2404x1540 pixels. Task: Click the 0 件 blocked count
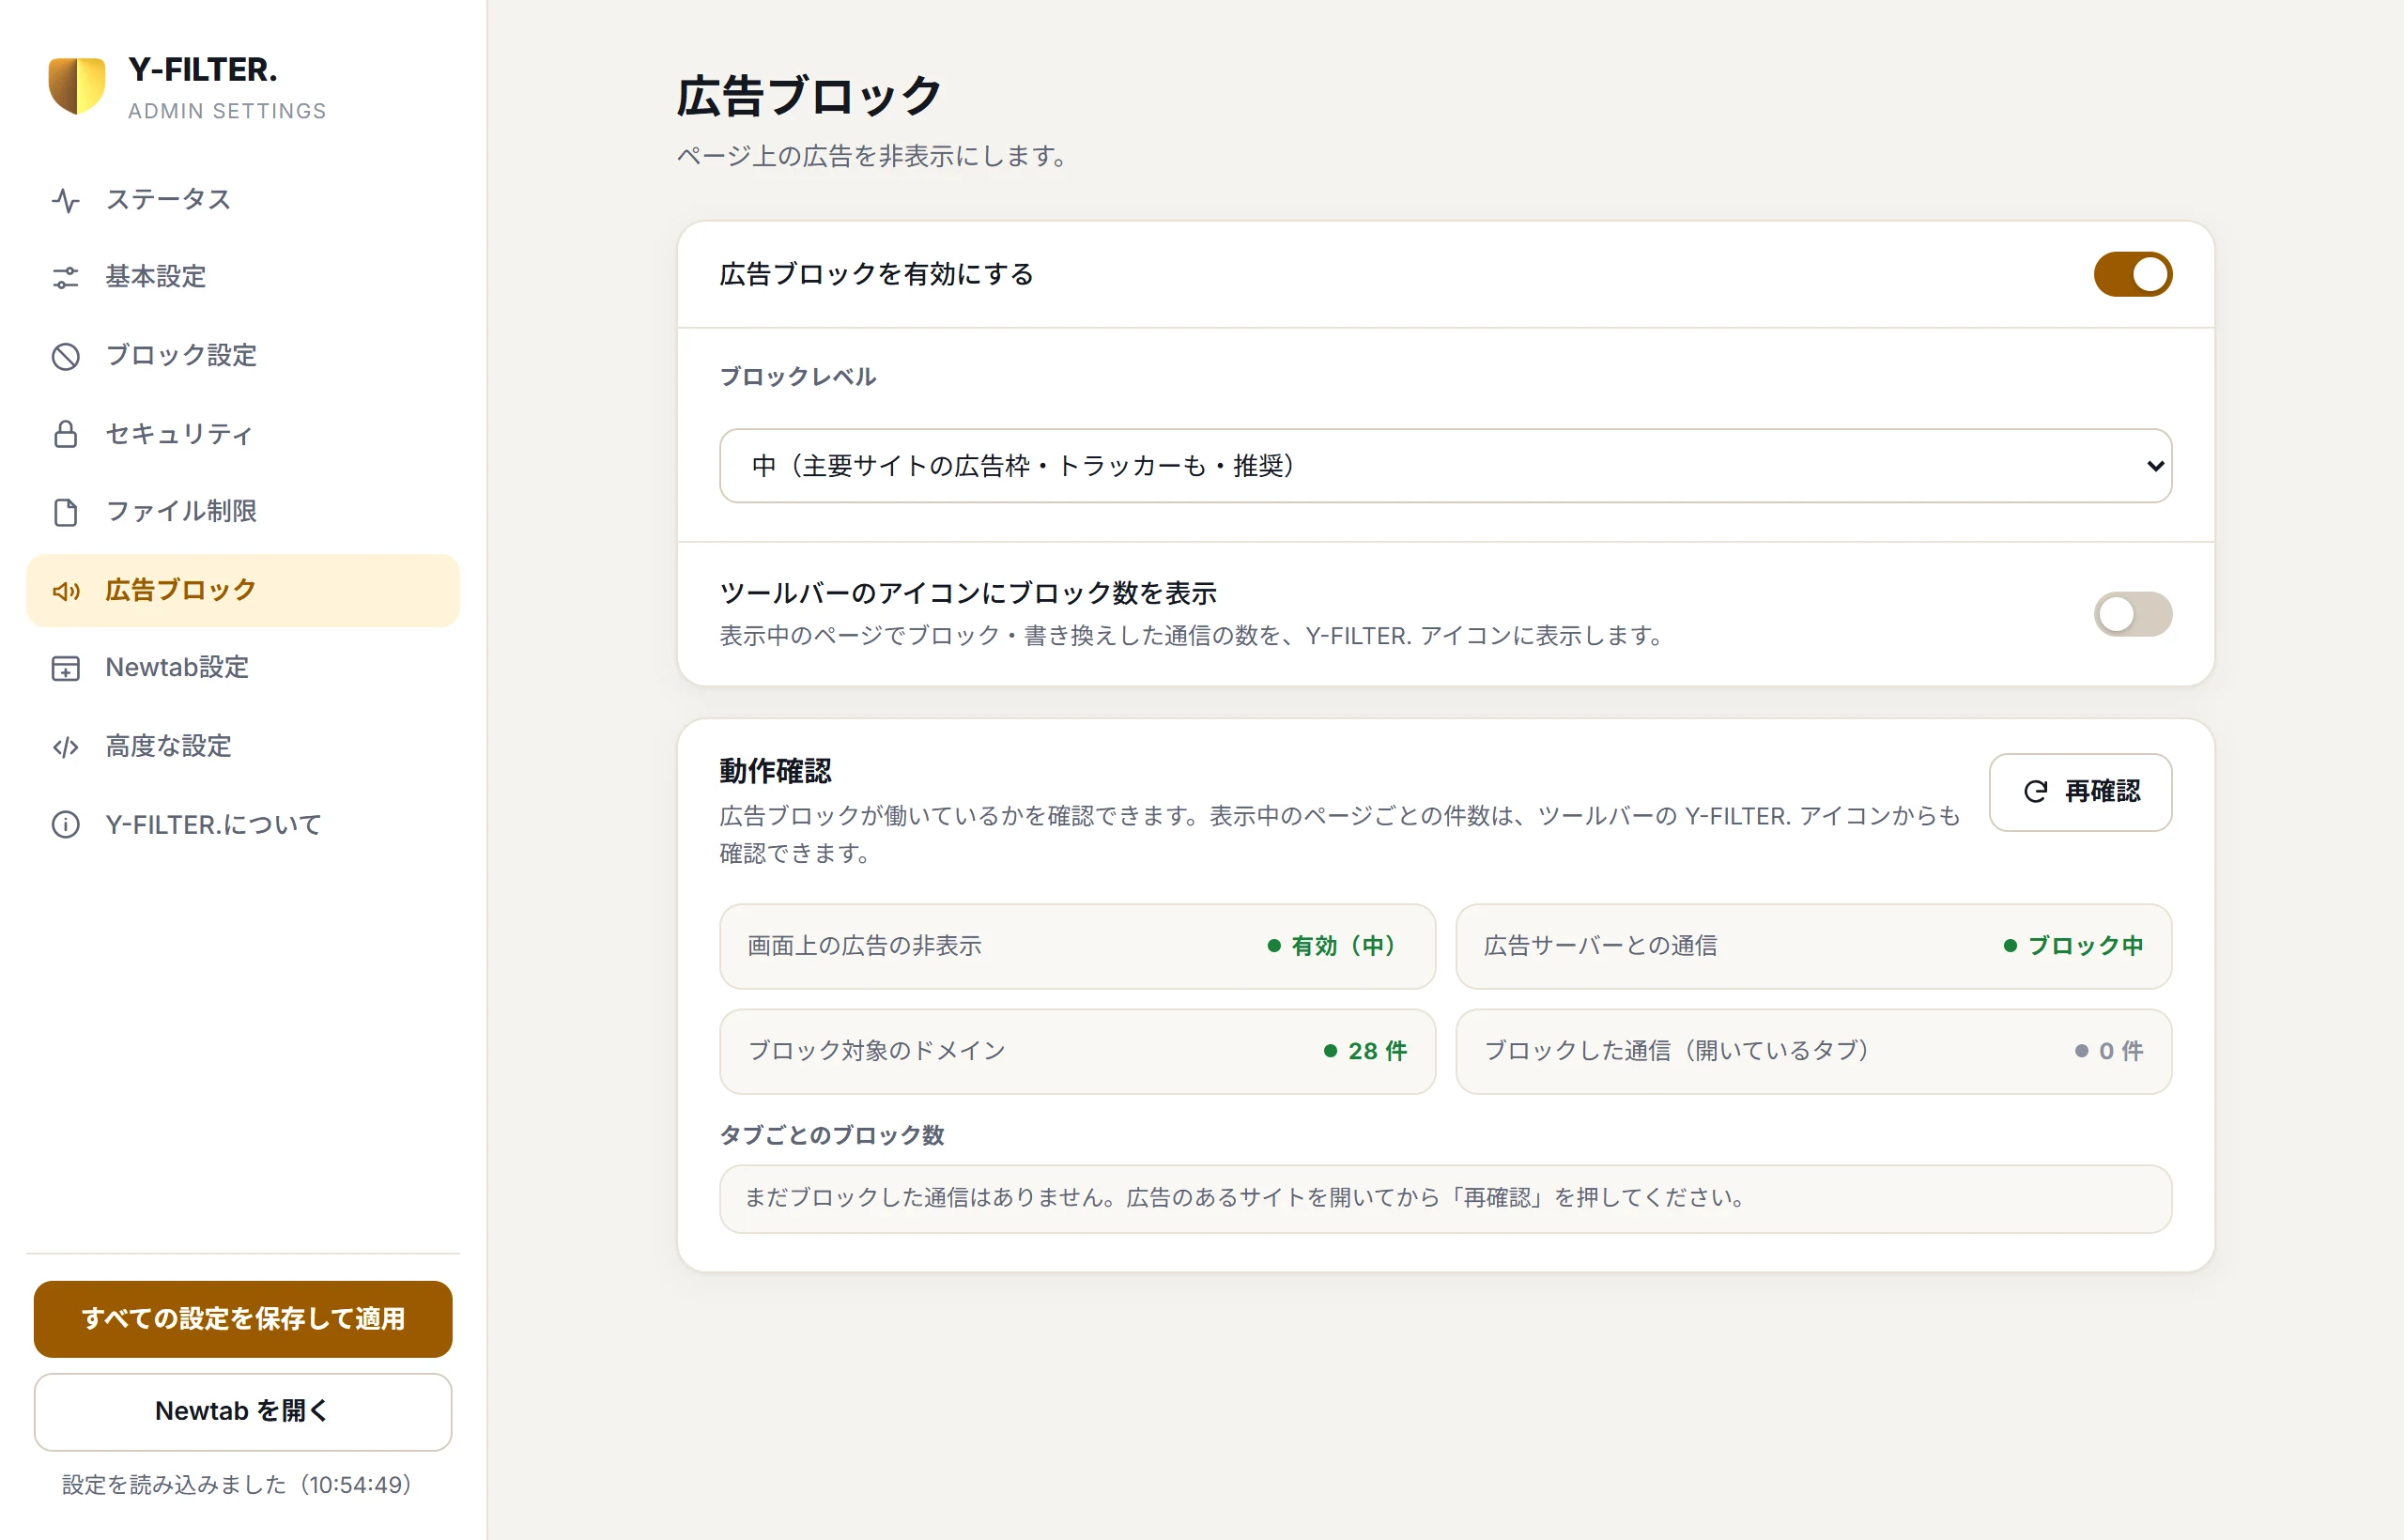tap(2120, 1051)
